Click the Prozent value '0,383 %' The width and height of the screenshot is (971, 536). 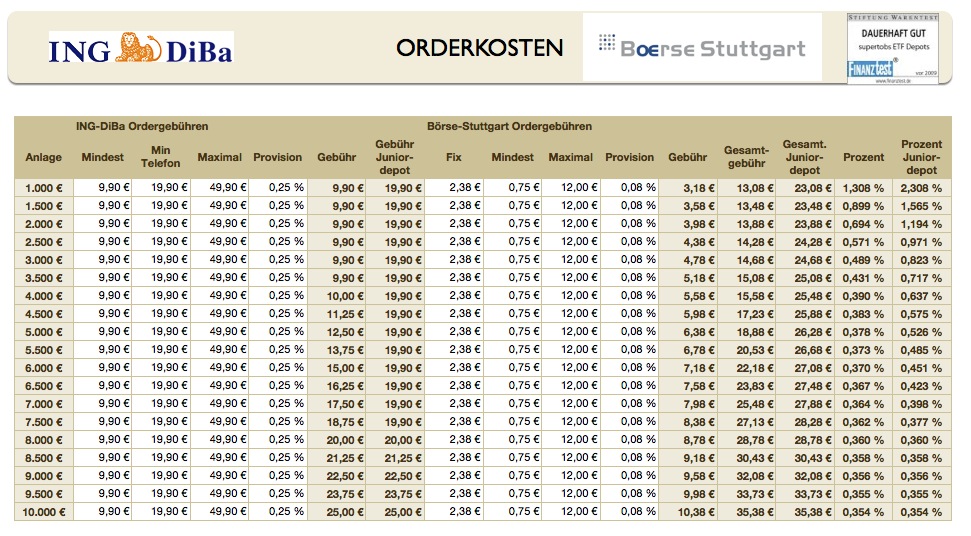(x=863, y=314)
